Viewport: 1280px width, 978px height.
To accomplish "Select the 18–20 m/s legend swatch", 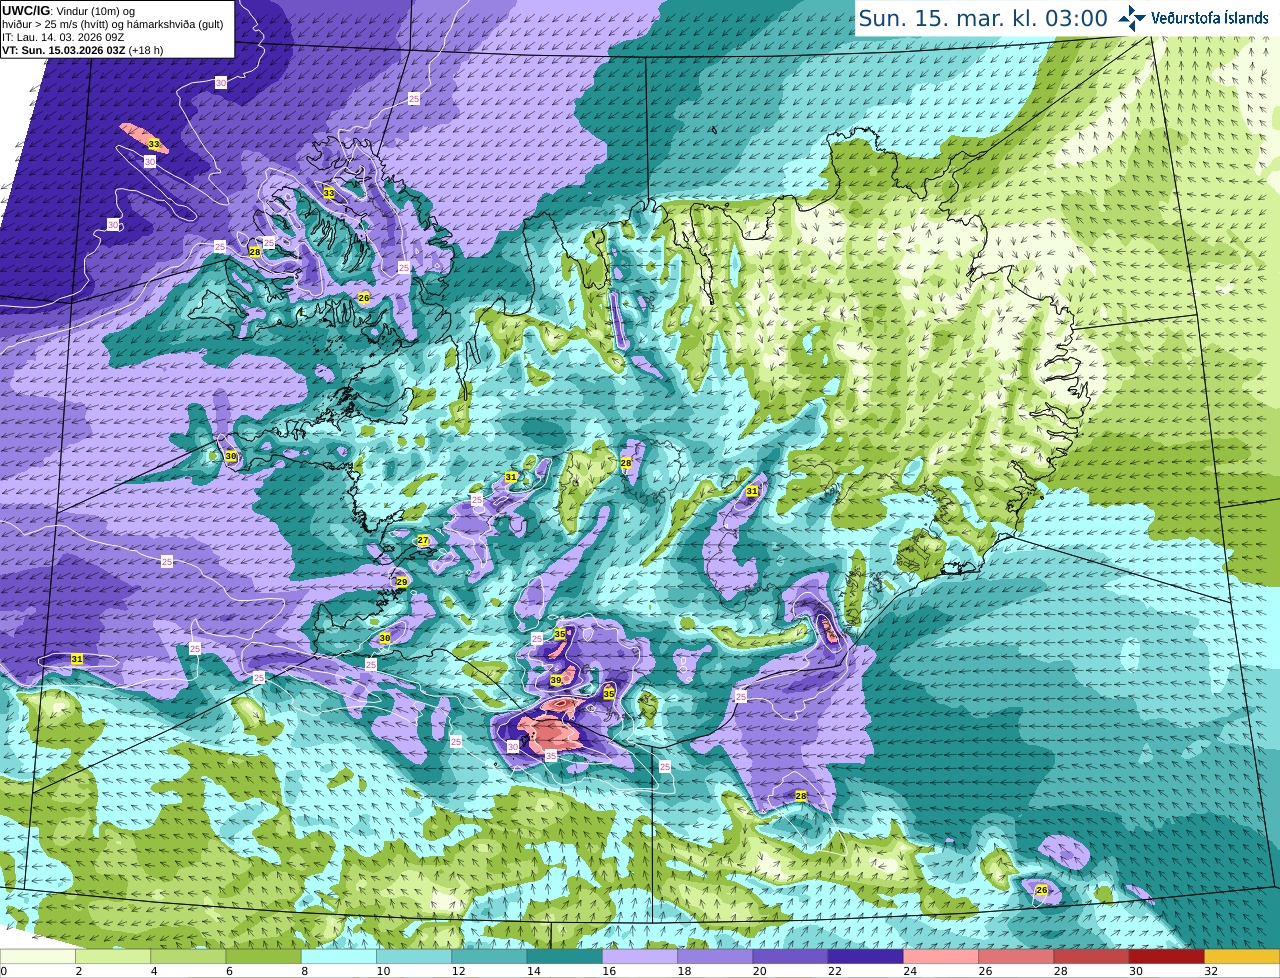I will click(x=715, y=956).
